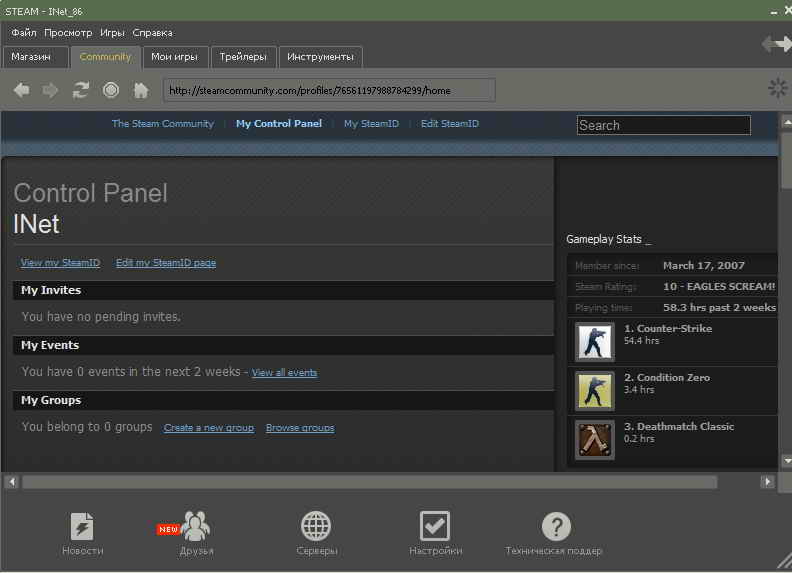The height and width of the screenshot is (573, 792).
Task: Switch to the Инструменты tab
Action: [x=321, y=57]
